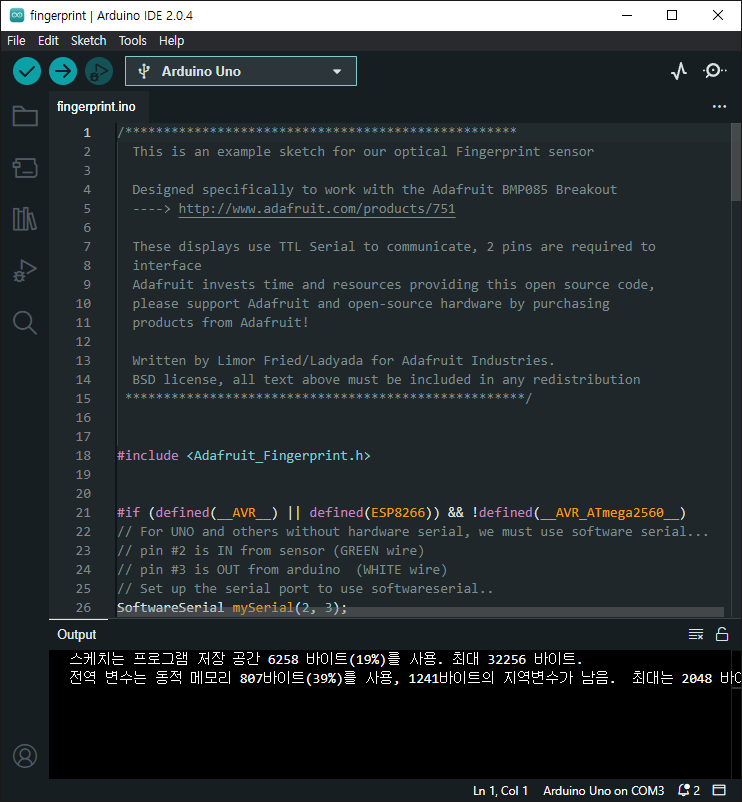Click the editor horizontal scrollbar
Screen dimensions: 742x802
click(x=420, y=612)
